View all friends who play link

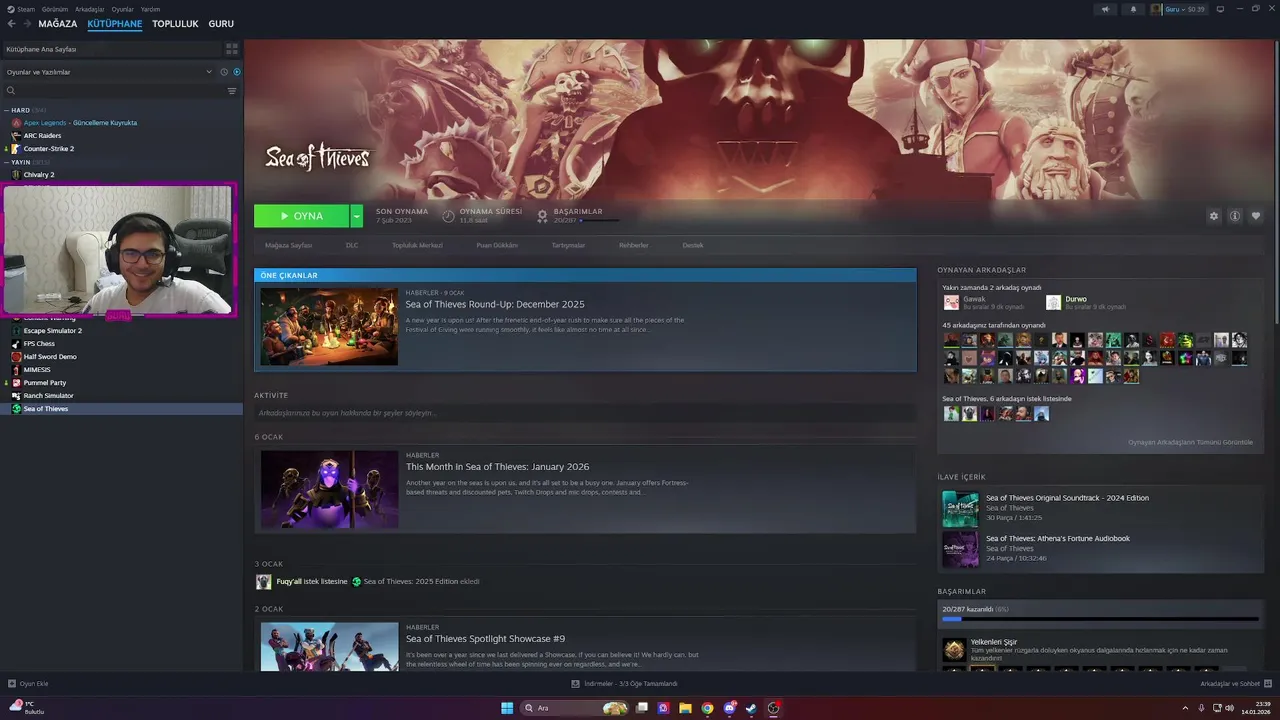pos(1190,442)
